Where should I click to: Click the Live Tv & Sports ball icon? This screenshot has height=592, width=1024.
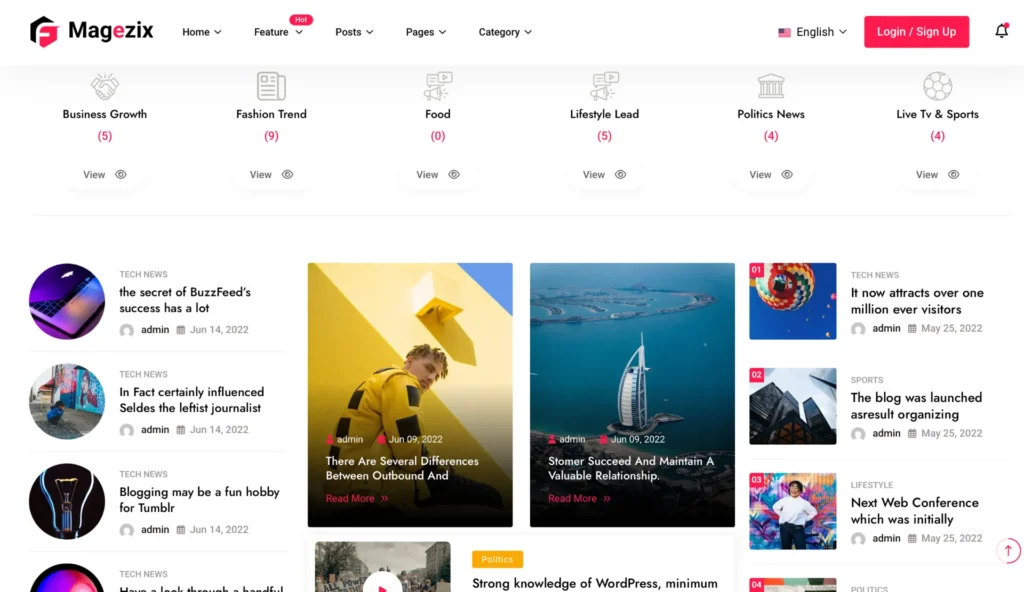[x=937, y=86]
